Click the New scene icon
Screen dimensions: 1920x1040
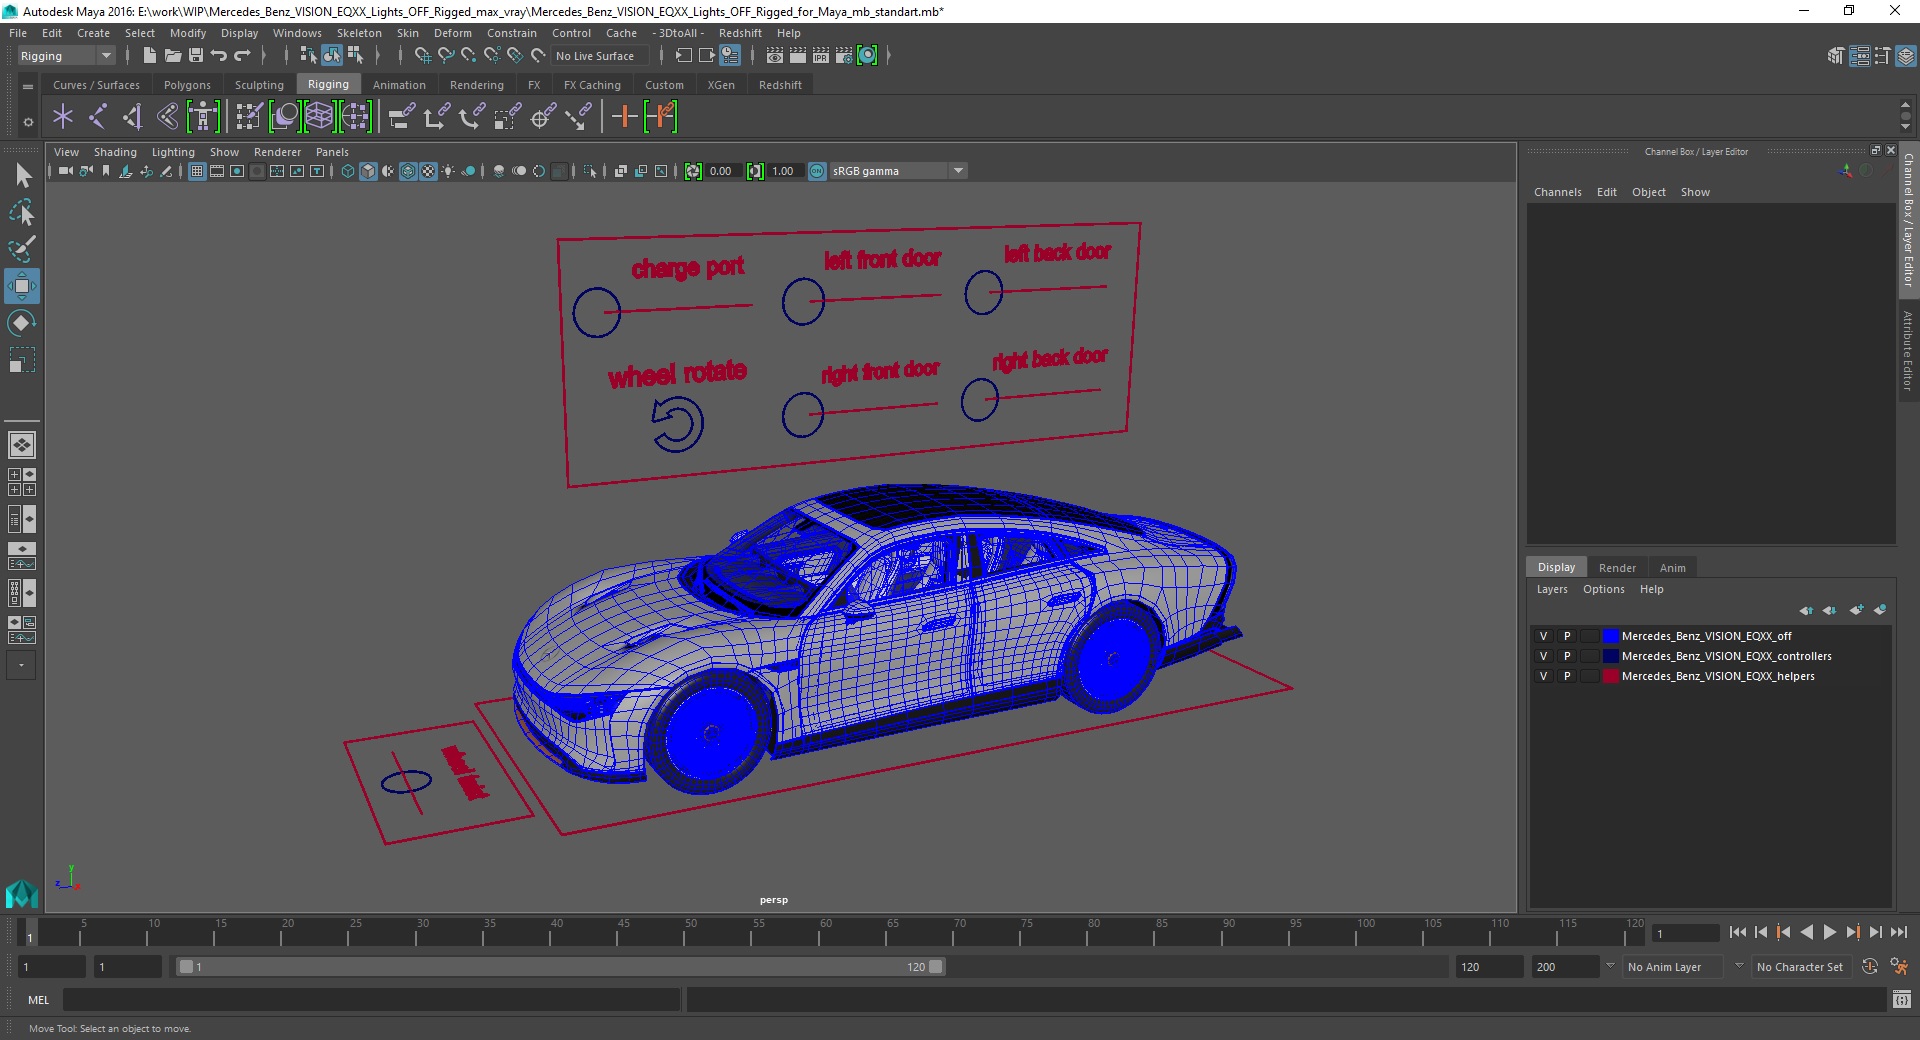click(x=150, y=56)
